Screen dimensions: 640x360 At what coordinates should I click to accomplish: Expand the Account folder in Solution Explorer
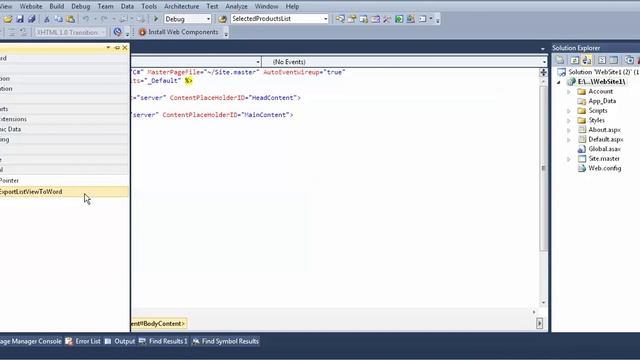pyautogui.click(x=569, y=92)
